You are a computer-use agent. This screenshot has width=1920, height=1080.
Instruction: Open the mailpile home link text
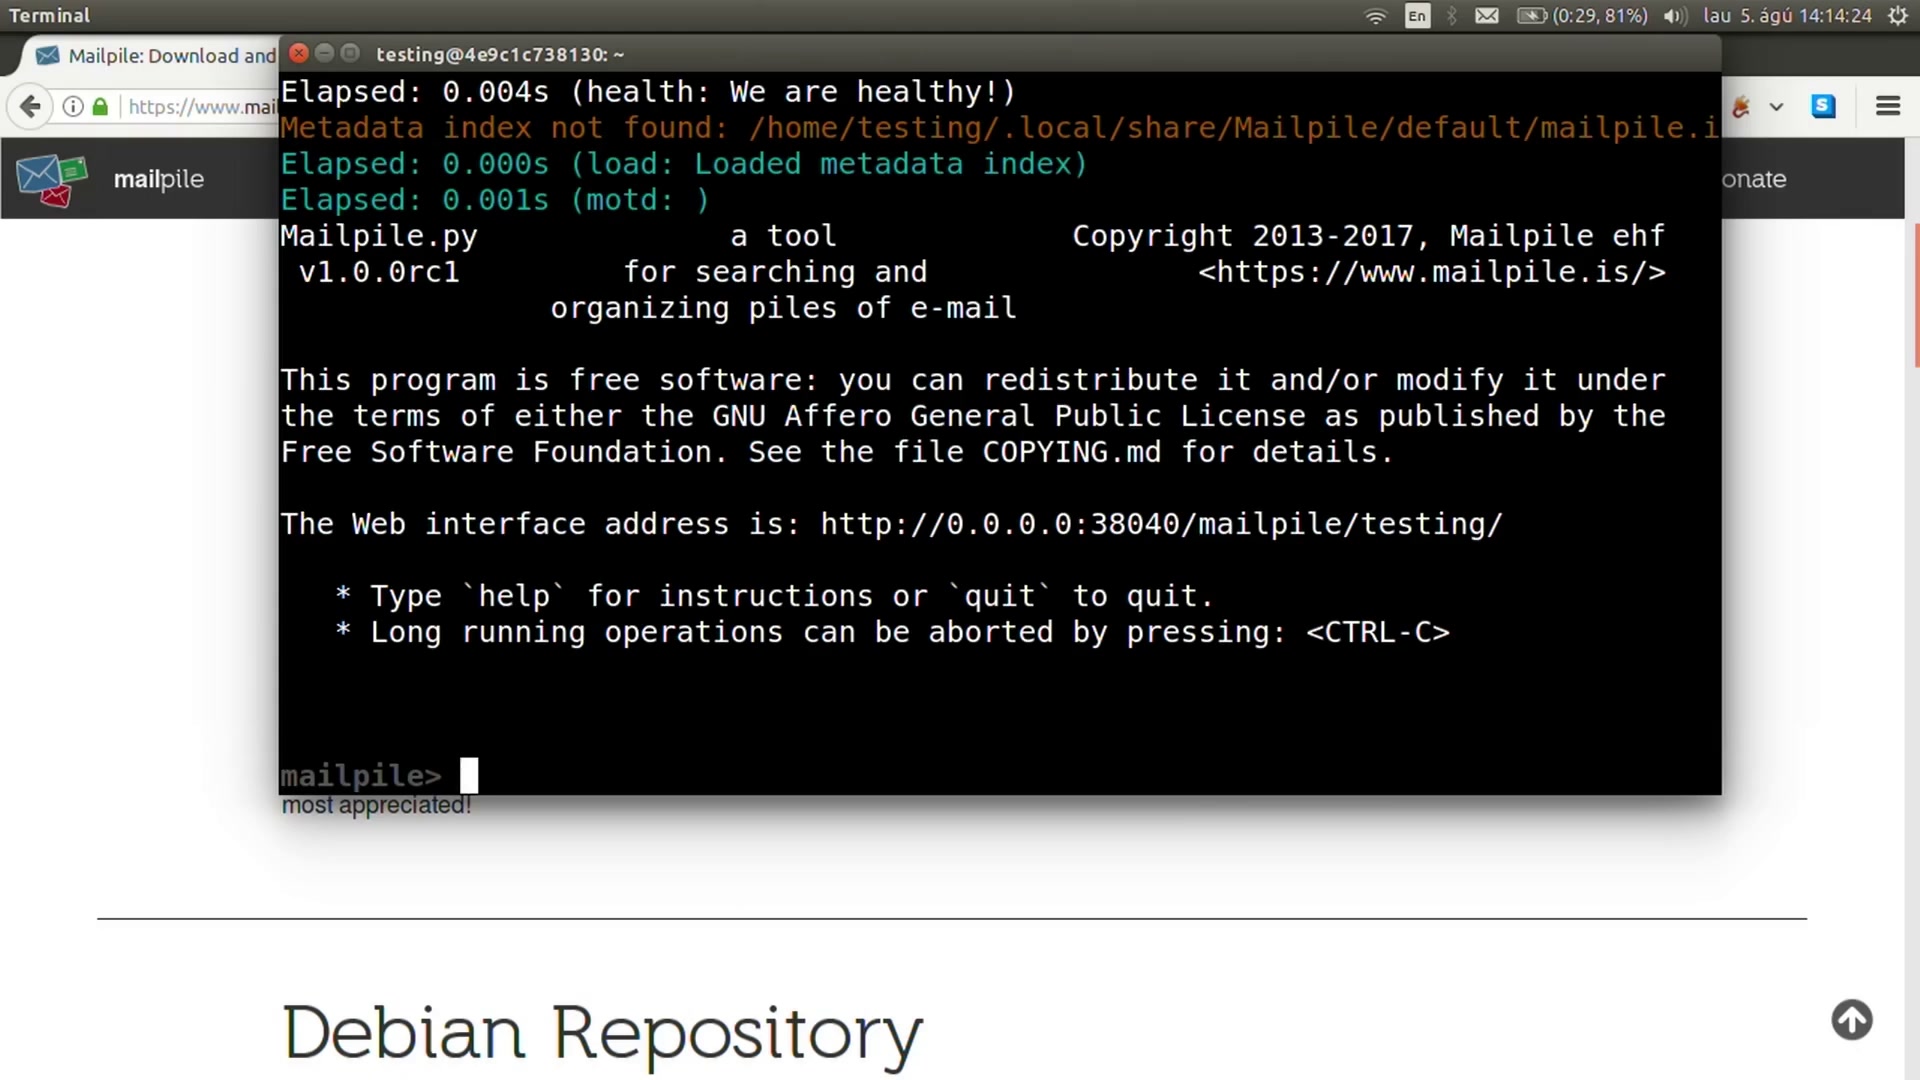pos(158,179)
